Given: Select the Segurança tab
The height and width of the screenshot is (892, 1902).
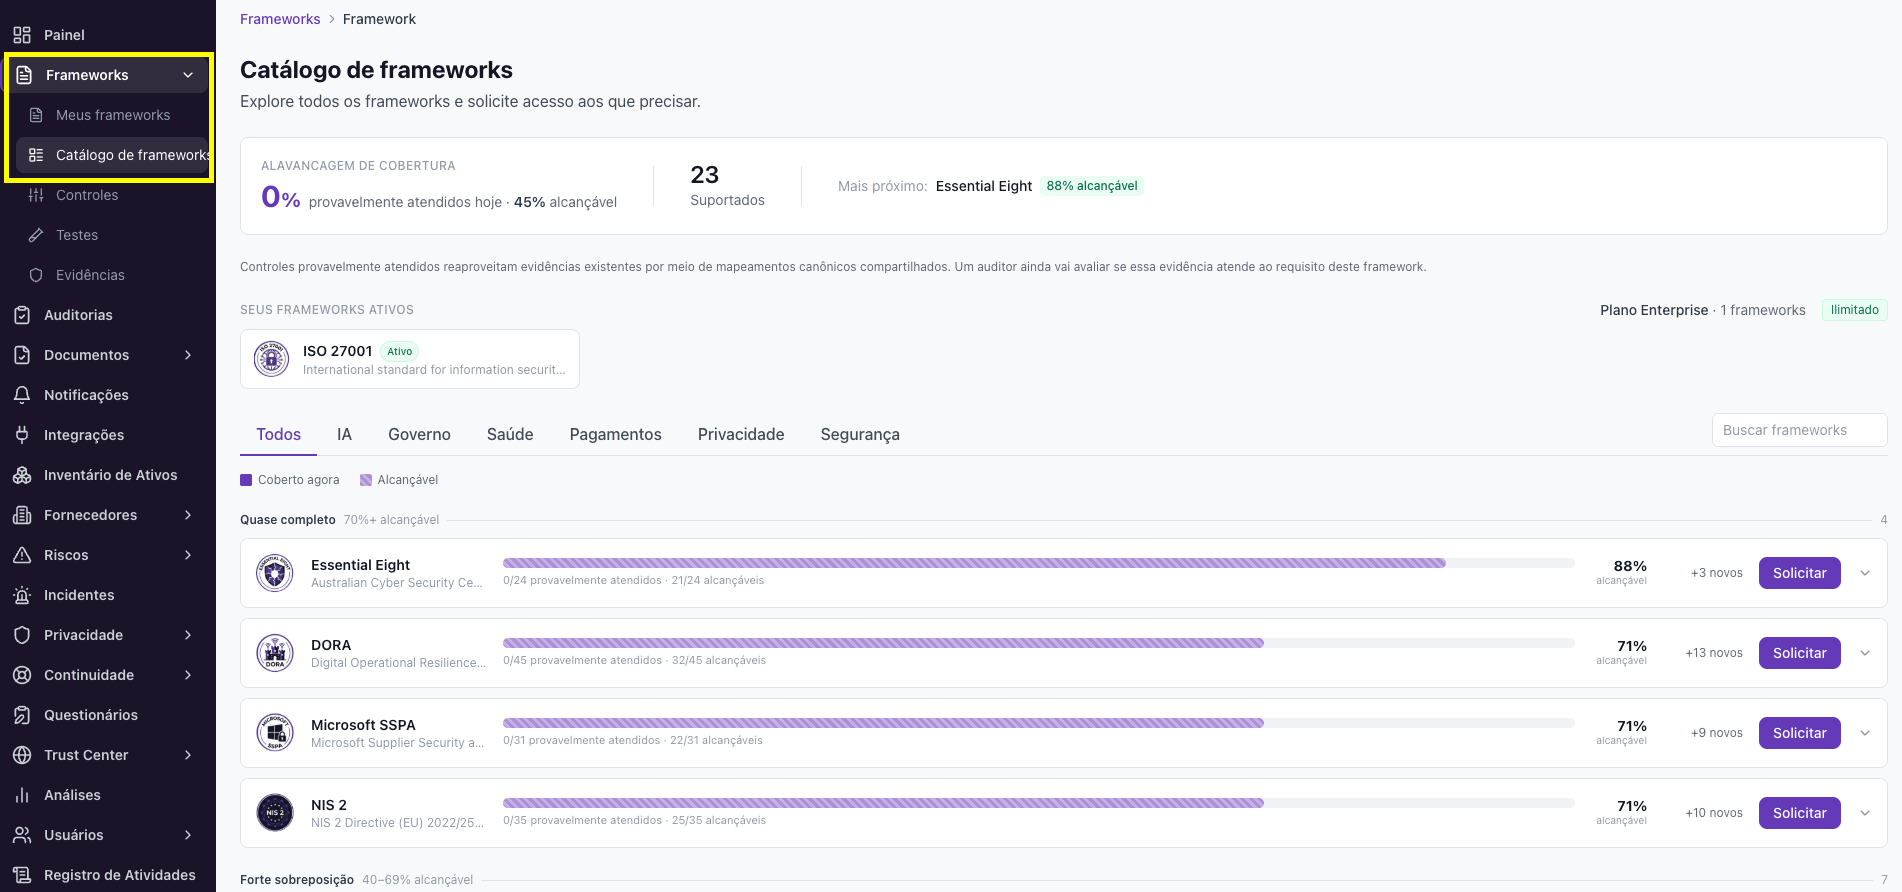Looking at the screenshot, I should pyautogui.click(x=860, y=434).
